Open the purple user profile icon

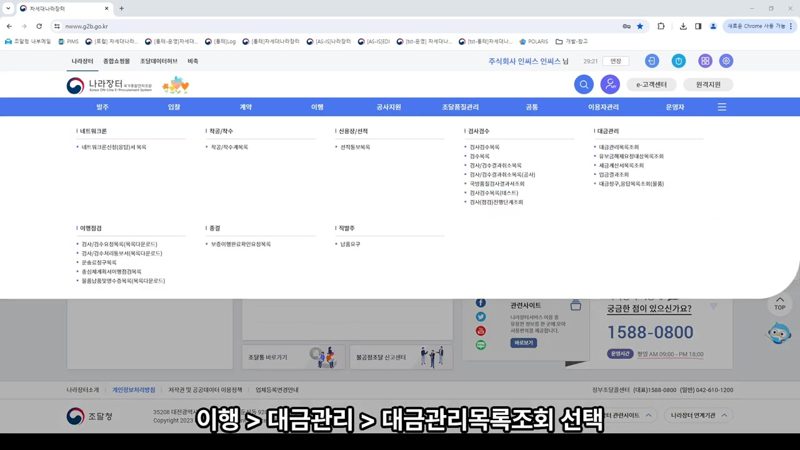(610, 85)
